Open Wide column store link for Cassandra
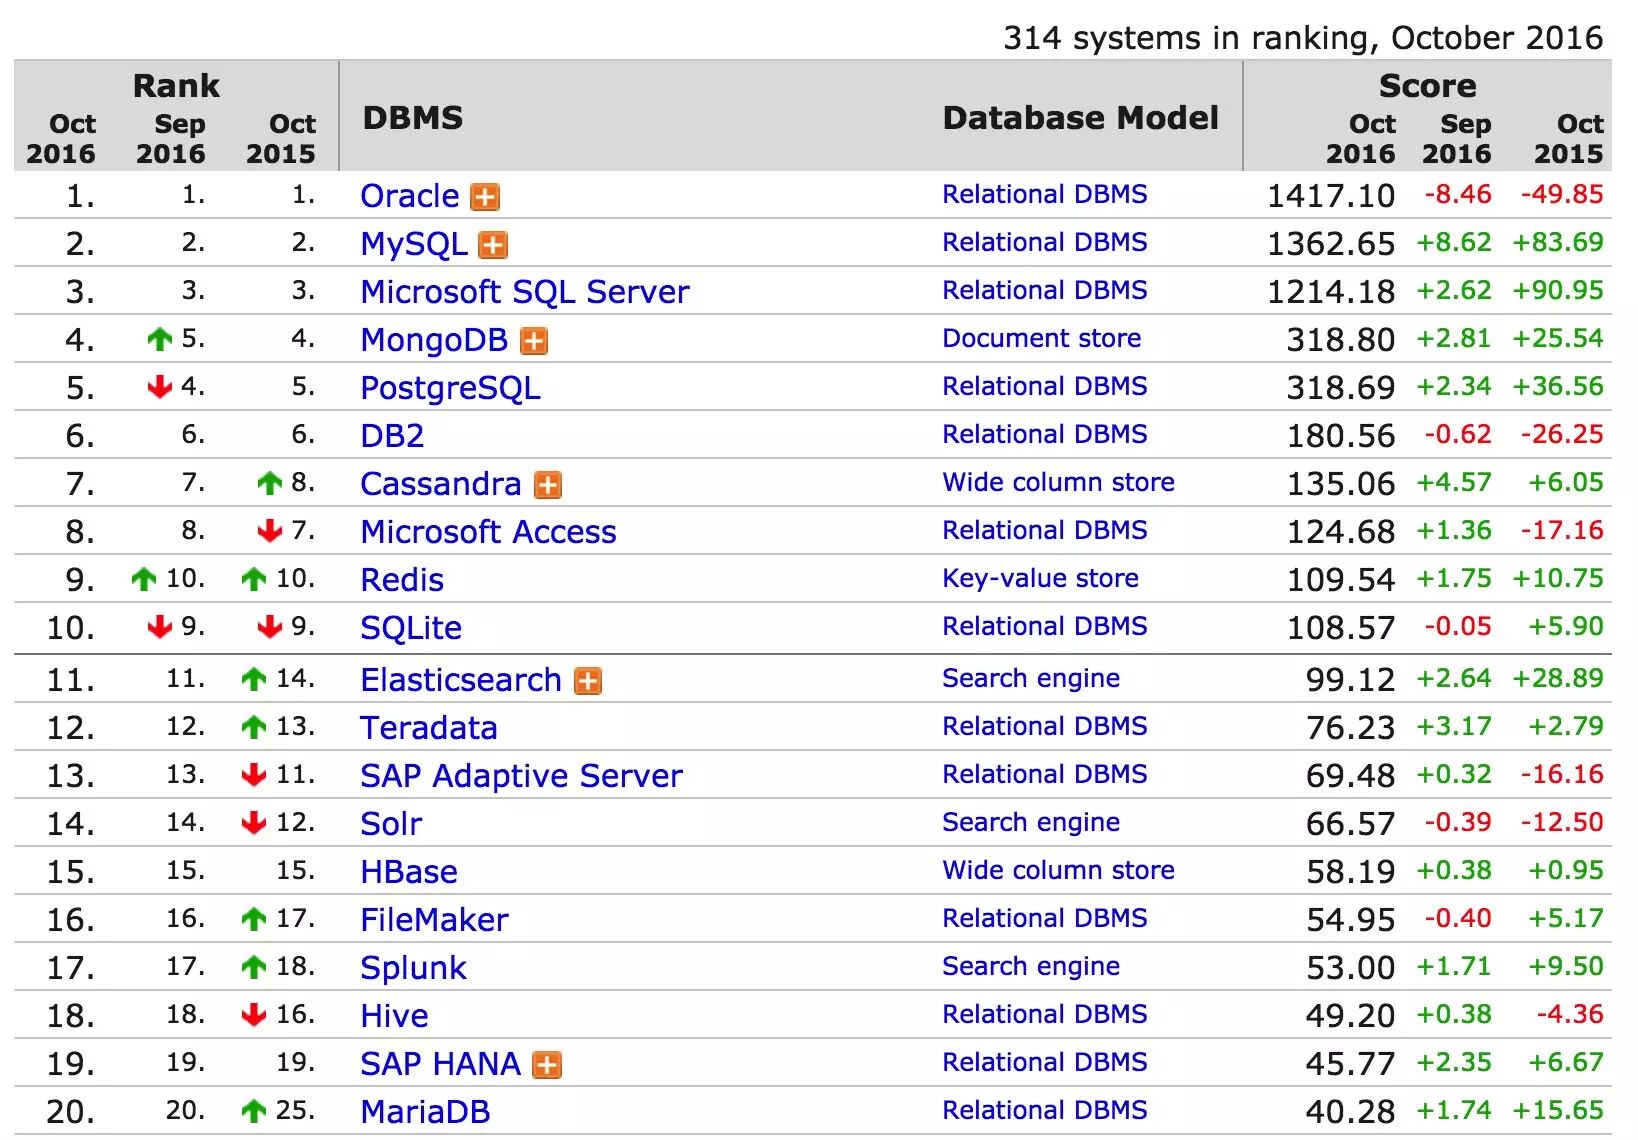This screenshot has height=1140, width=1638. (1059, 482)
